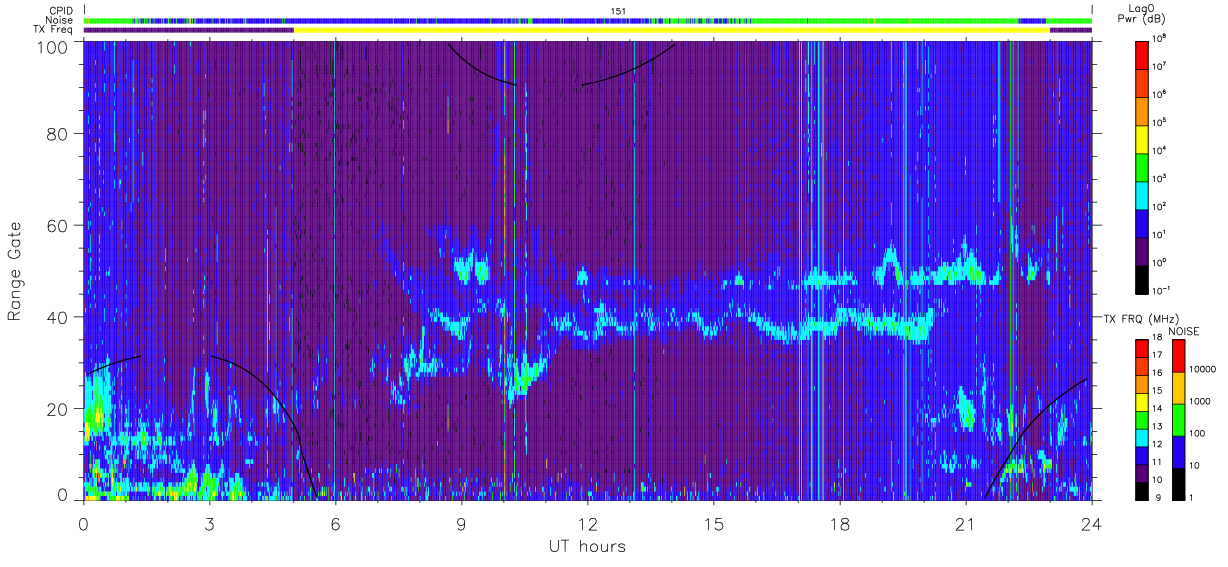Click the 24 tick on UT hours axis
The image size is (1228, 567).
tap(1091, 524)
